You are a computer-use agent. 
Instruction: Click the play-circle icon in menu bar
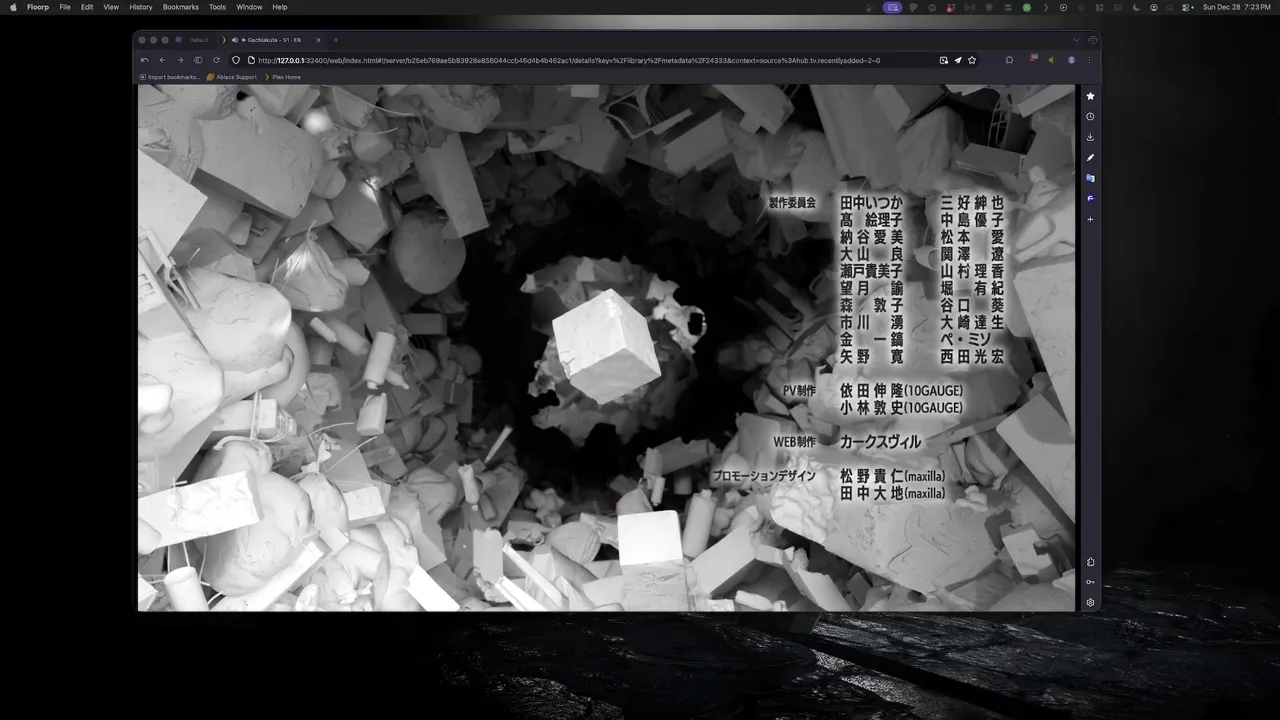coord(1063,7)
